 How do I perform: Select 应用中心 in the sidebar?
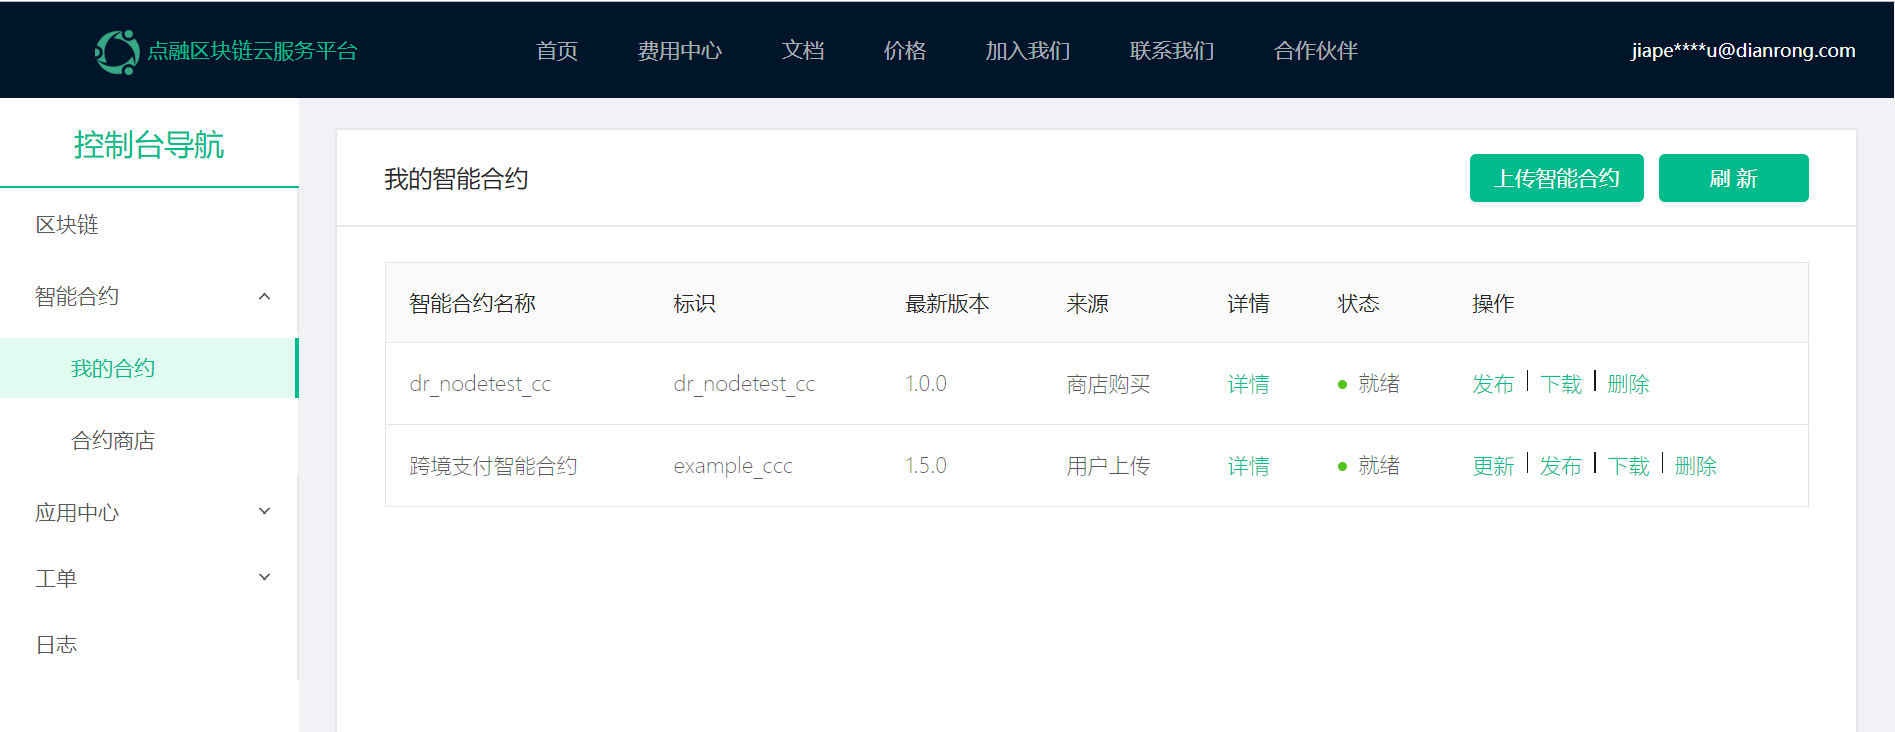click(77, 513)
